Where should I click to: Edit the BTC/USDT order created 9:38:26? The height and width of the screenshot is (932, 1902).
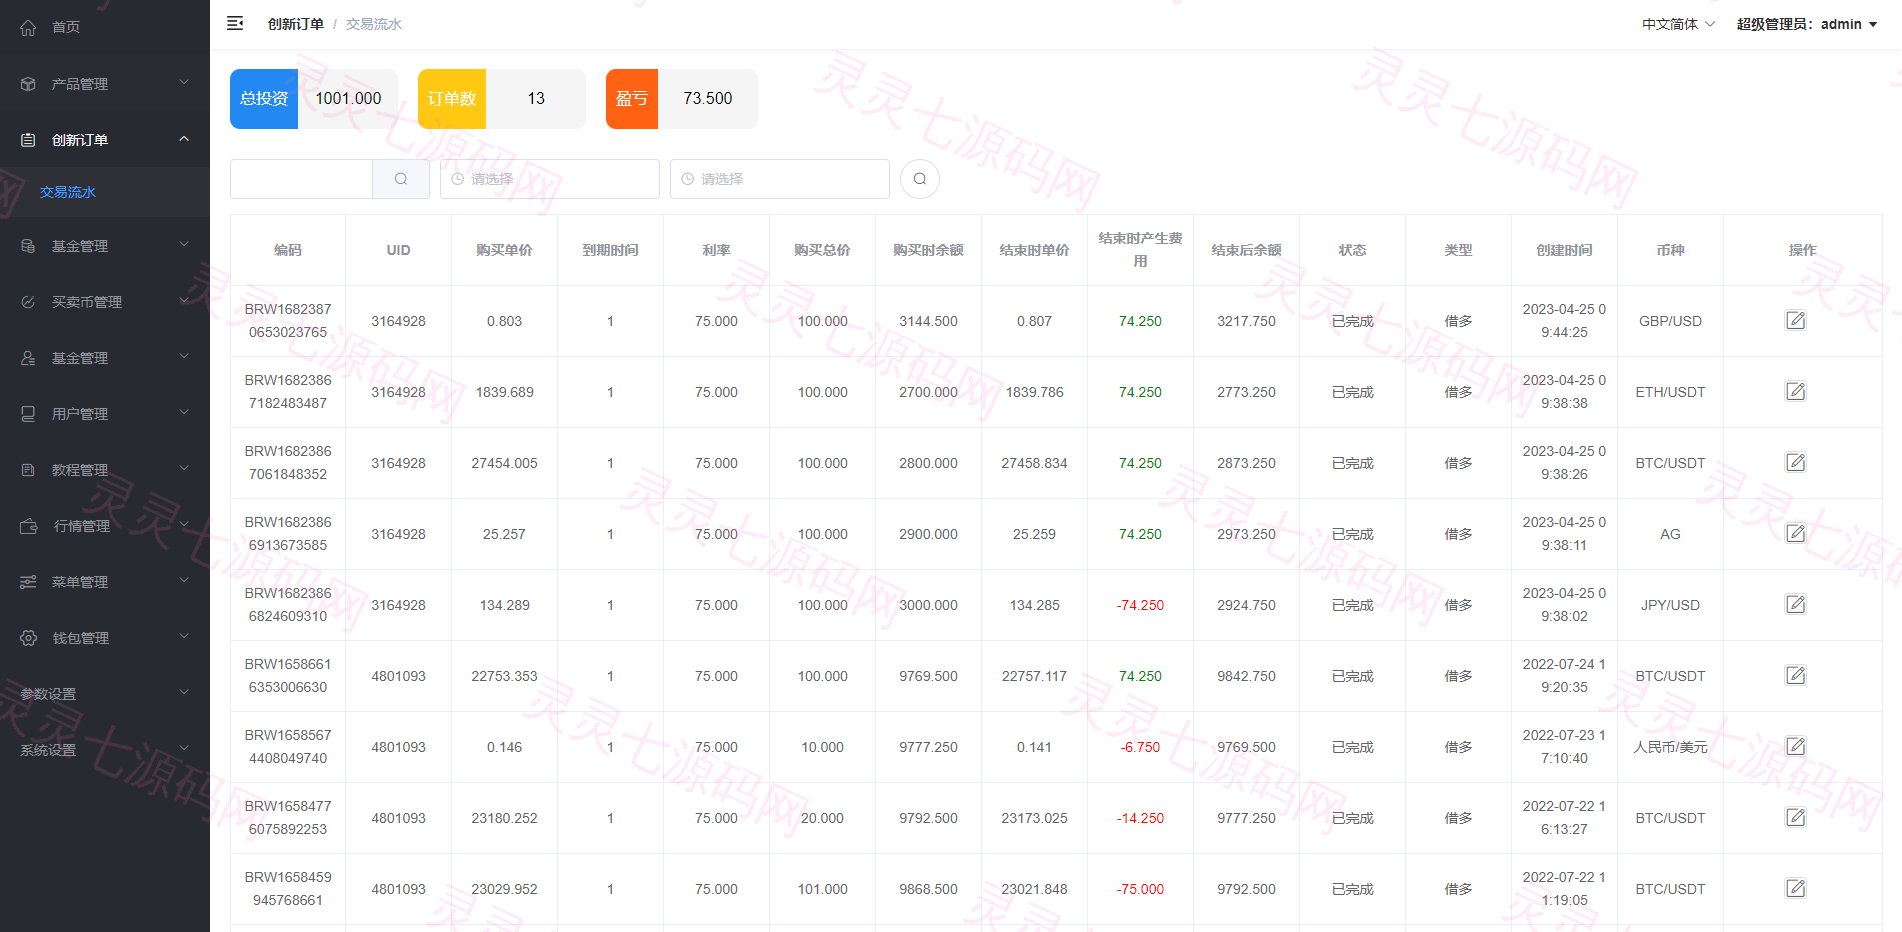pos(1796,462)
